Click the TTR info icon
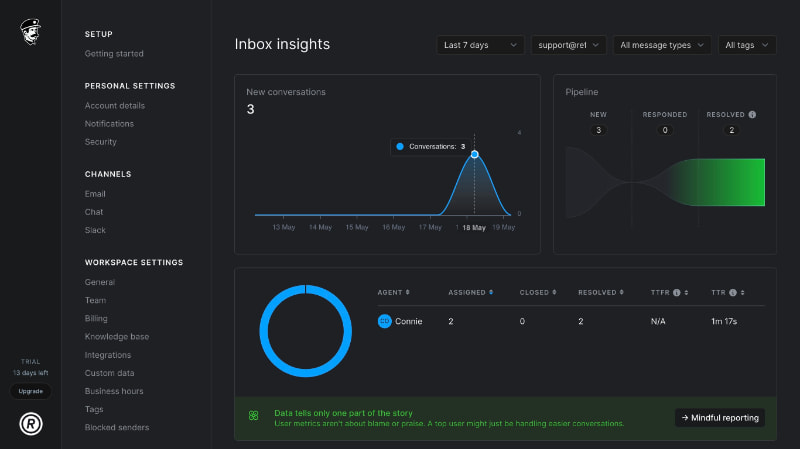Screen dimensions: 800x449 (733, 292)
